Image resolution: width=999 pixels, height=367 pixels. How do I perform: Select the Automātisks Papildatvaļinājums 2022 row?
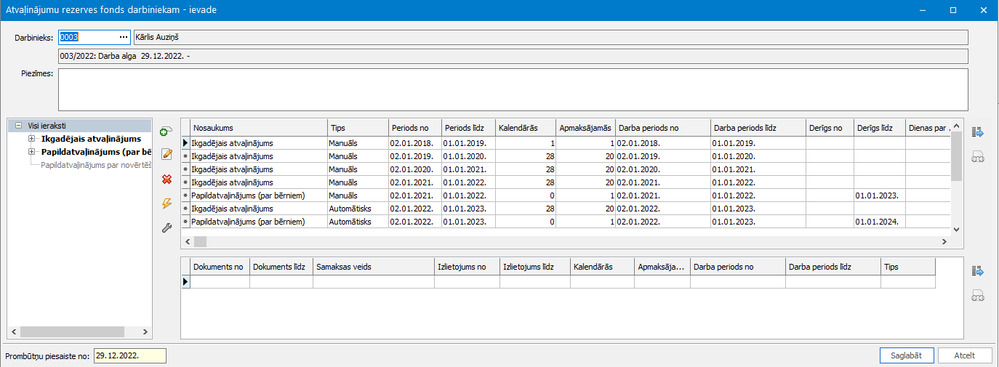pyautogui.click(x=566, y=222)
